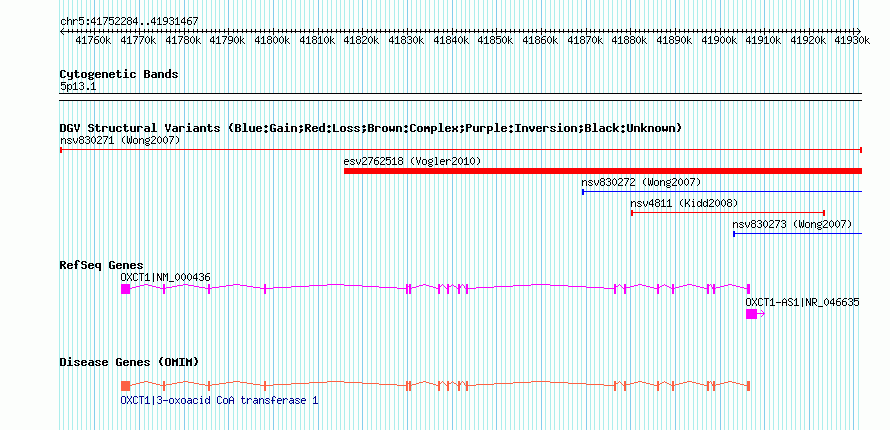Click the thin red nsv830271 loss line
The width and height of the screenshot is (890, 430).
461,150
